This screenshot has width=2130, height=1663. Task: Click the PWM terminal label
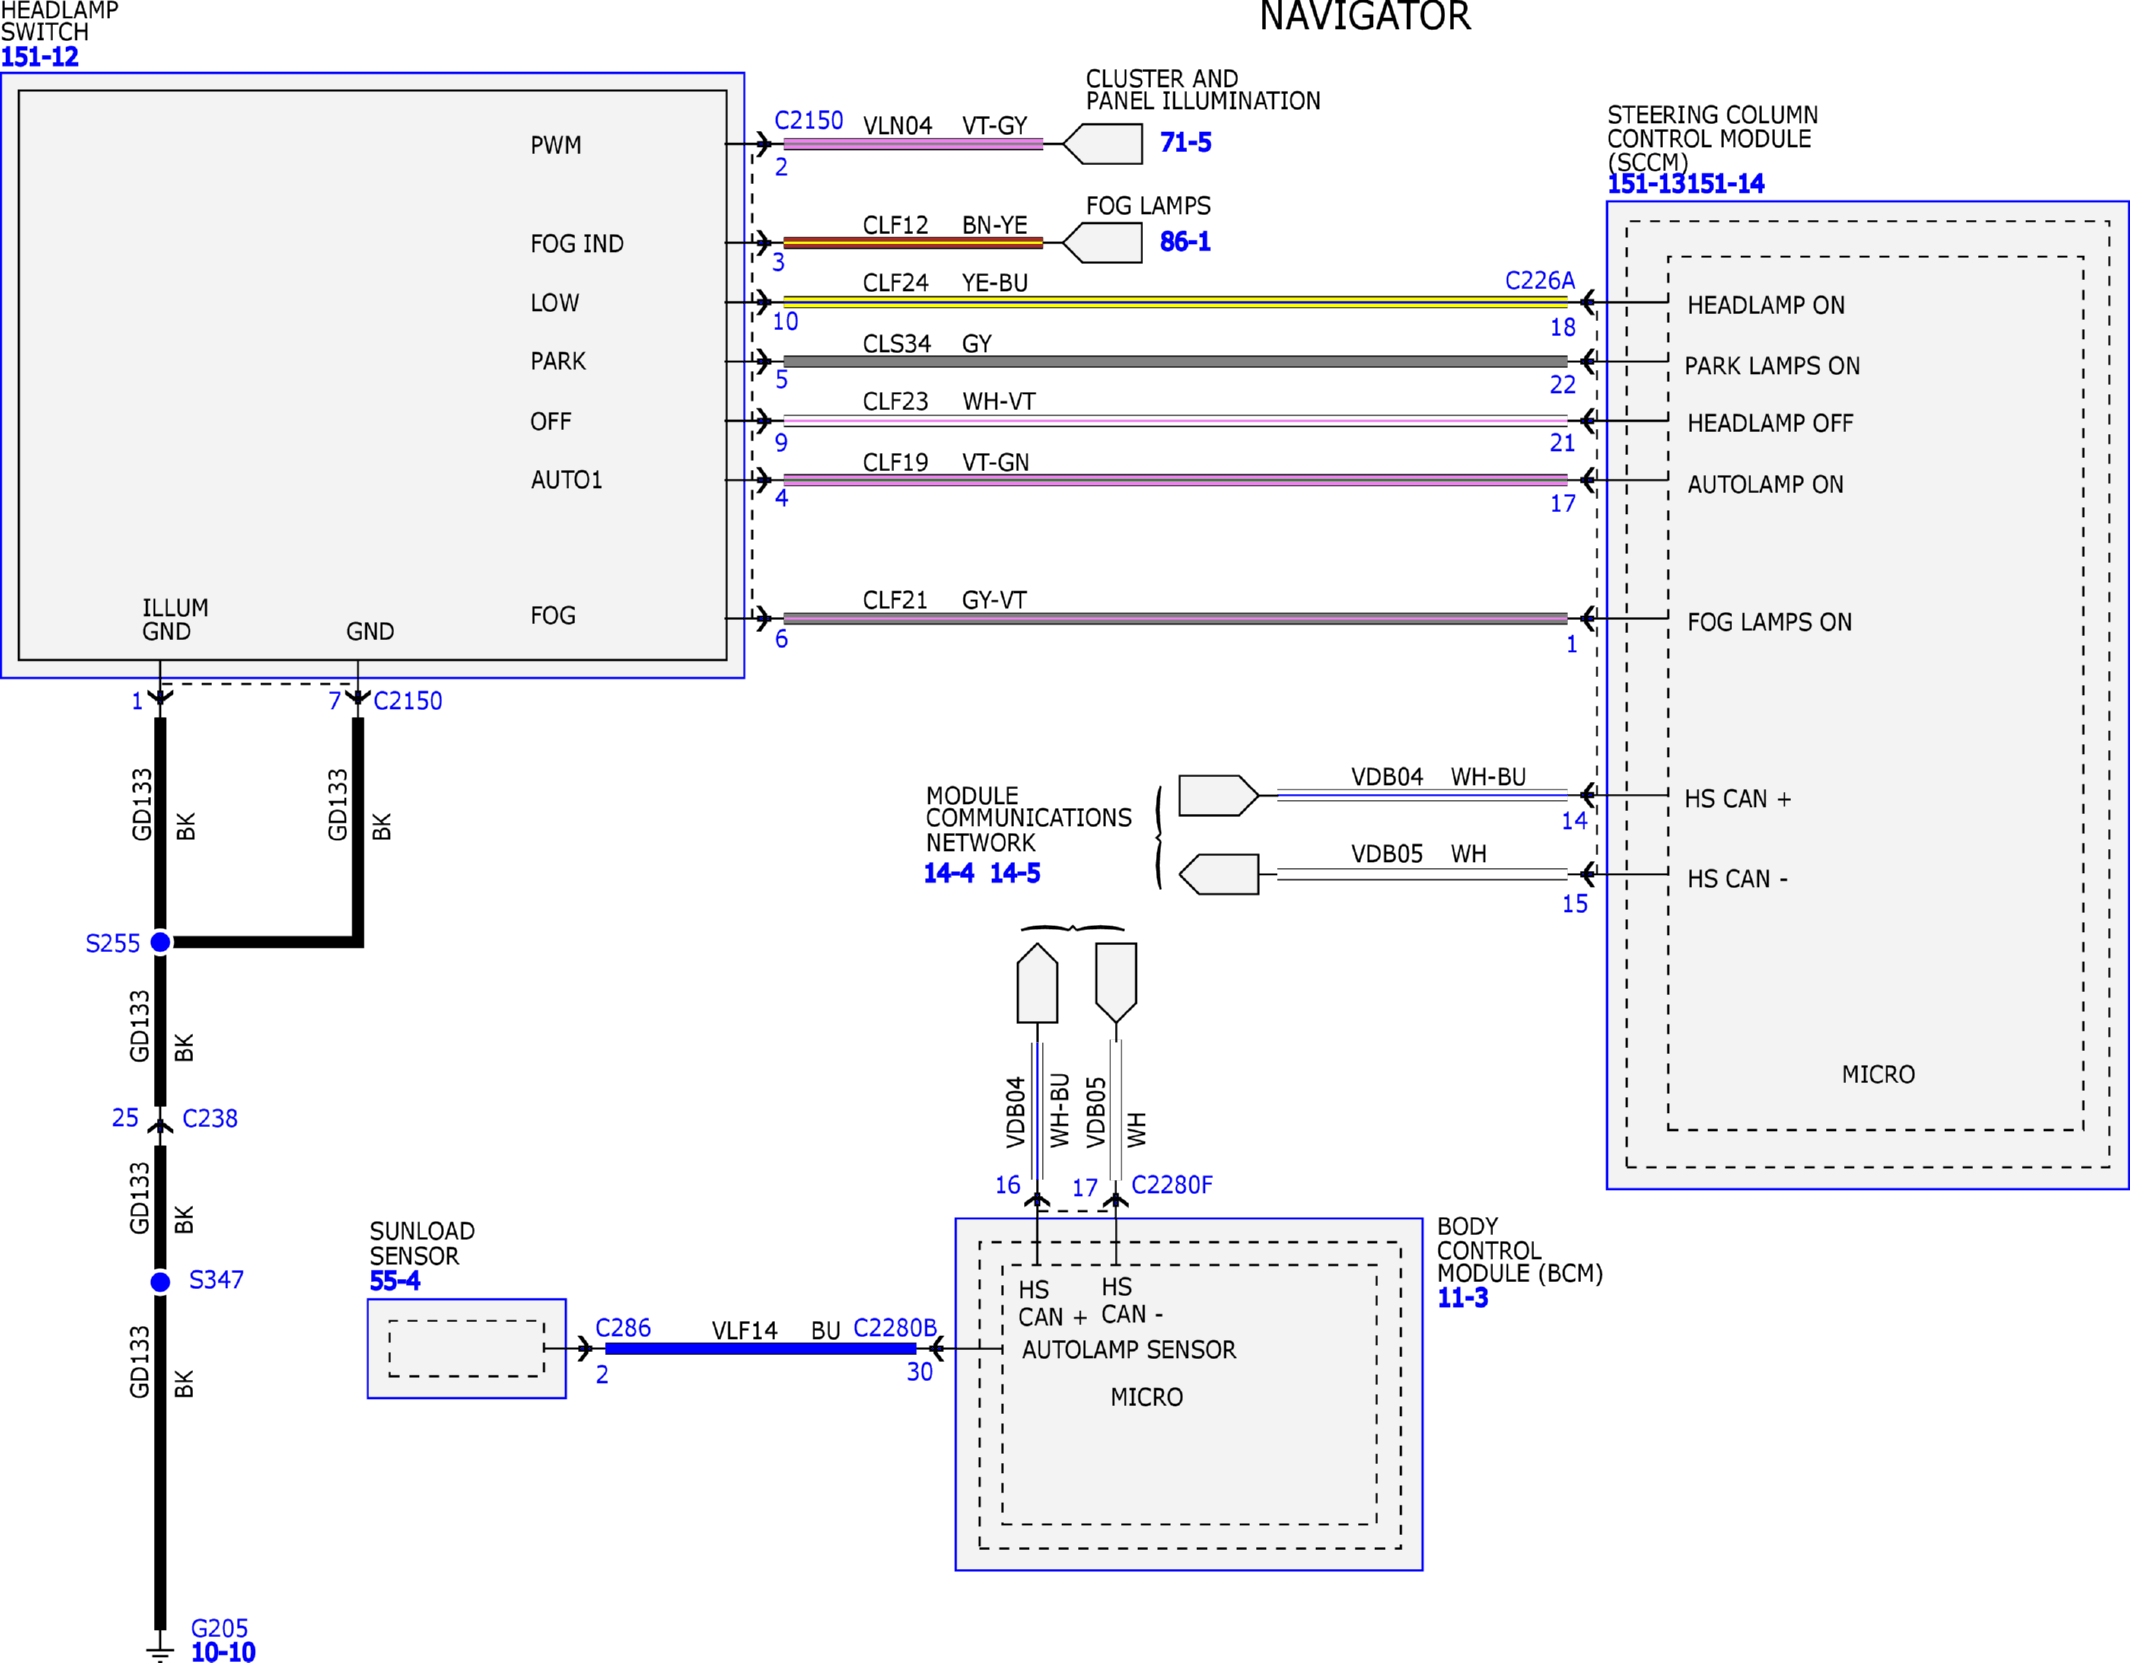pyautogui.click(x=556, y=146)
